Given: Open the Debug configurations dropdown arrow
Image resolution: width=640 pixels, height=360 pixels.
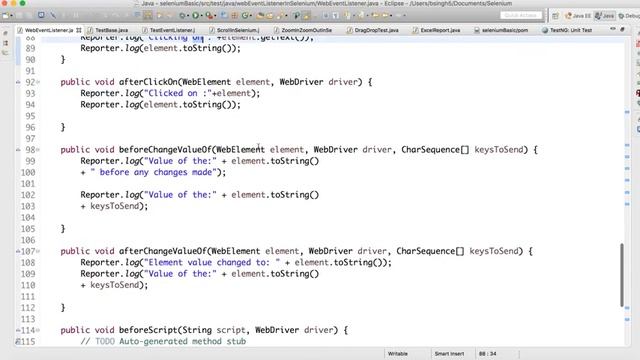Looking at the screenshot, I should tap(187, 16).
